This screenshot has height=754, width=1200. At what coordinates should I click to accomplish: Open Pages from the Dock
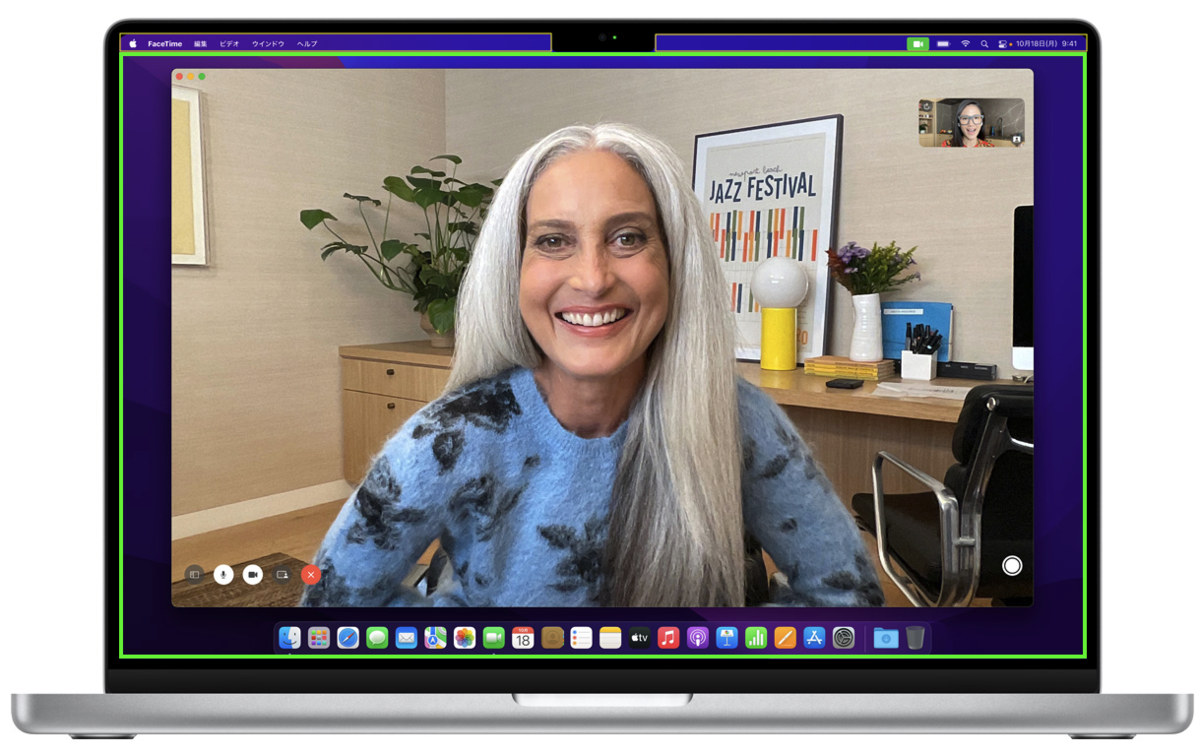coord(785,638)
